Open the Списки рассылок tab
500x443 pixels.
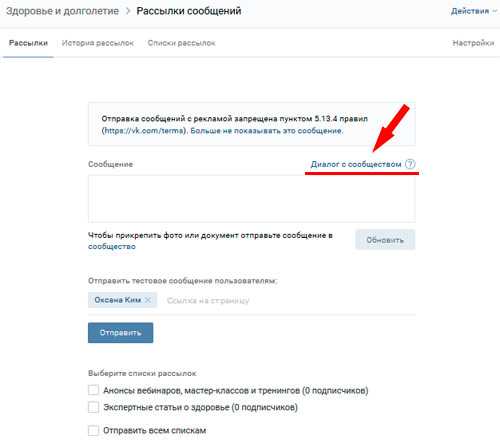[182, 43]
